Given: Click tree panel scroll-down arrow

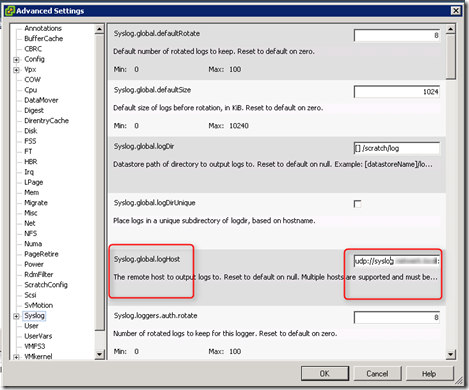Looking at the screenshot, I should (99, 354).
